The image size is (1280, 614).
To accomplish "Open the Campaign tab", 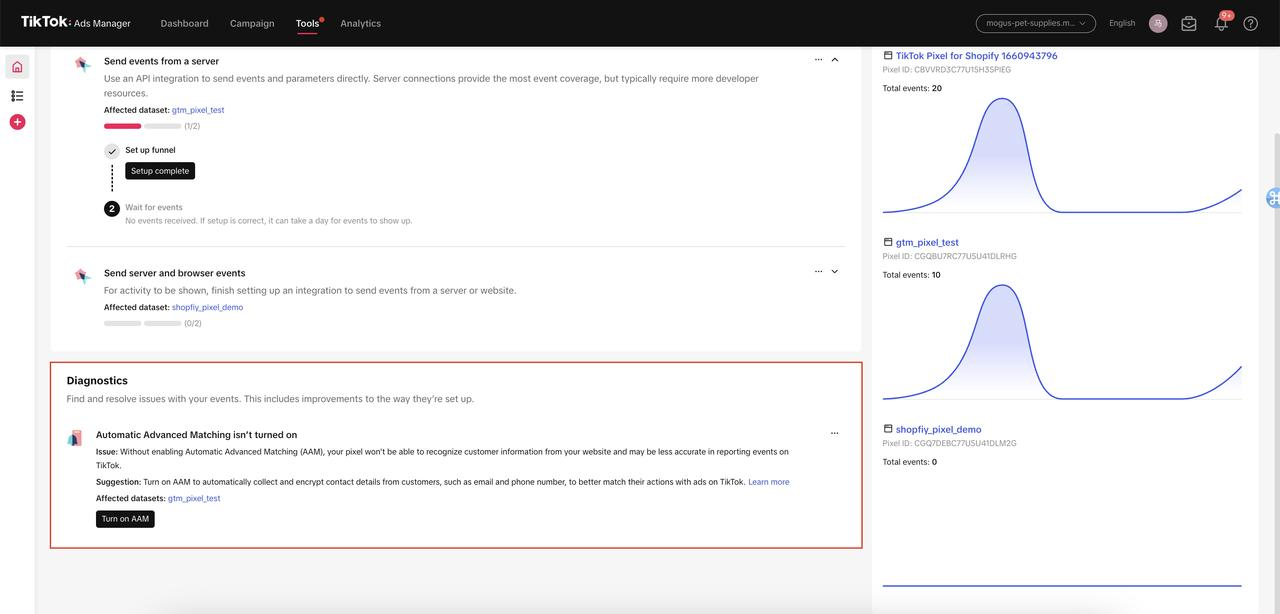I will click(x=252, y=23).
